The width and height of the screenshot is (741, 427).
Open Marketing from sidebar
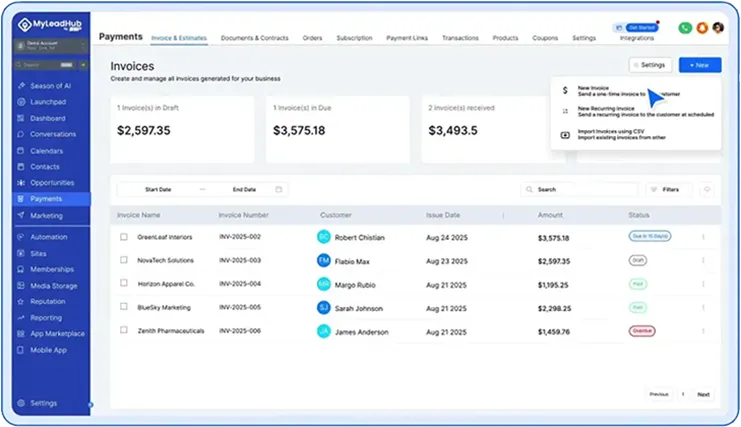[x=46, y=216]
